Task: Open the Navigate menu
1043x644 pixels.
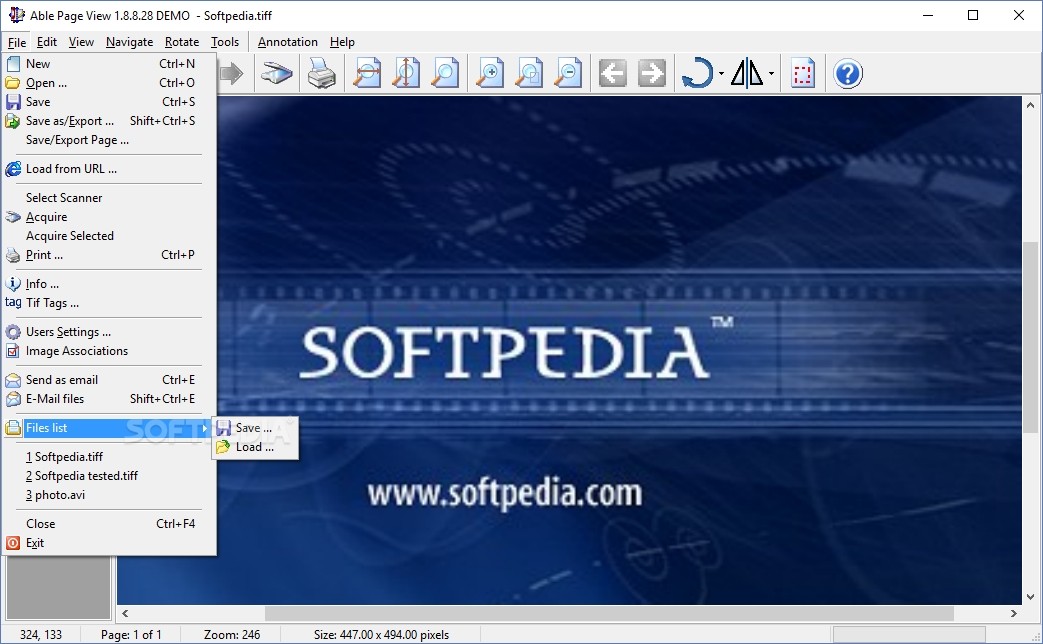Action: click(129, 42)
